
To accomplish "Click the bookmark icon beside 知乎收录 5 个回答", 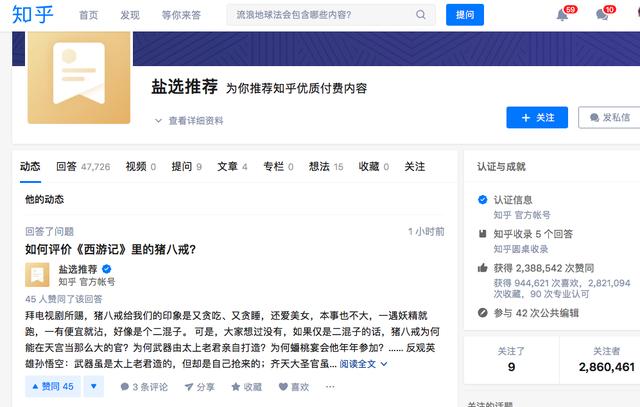I will pyautogui.click(x=482, y=234).
